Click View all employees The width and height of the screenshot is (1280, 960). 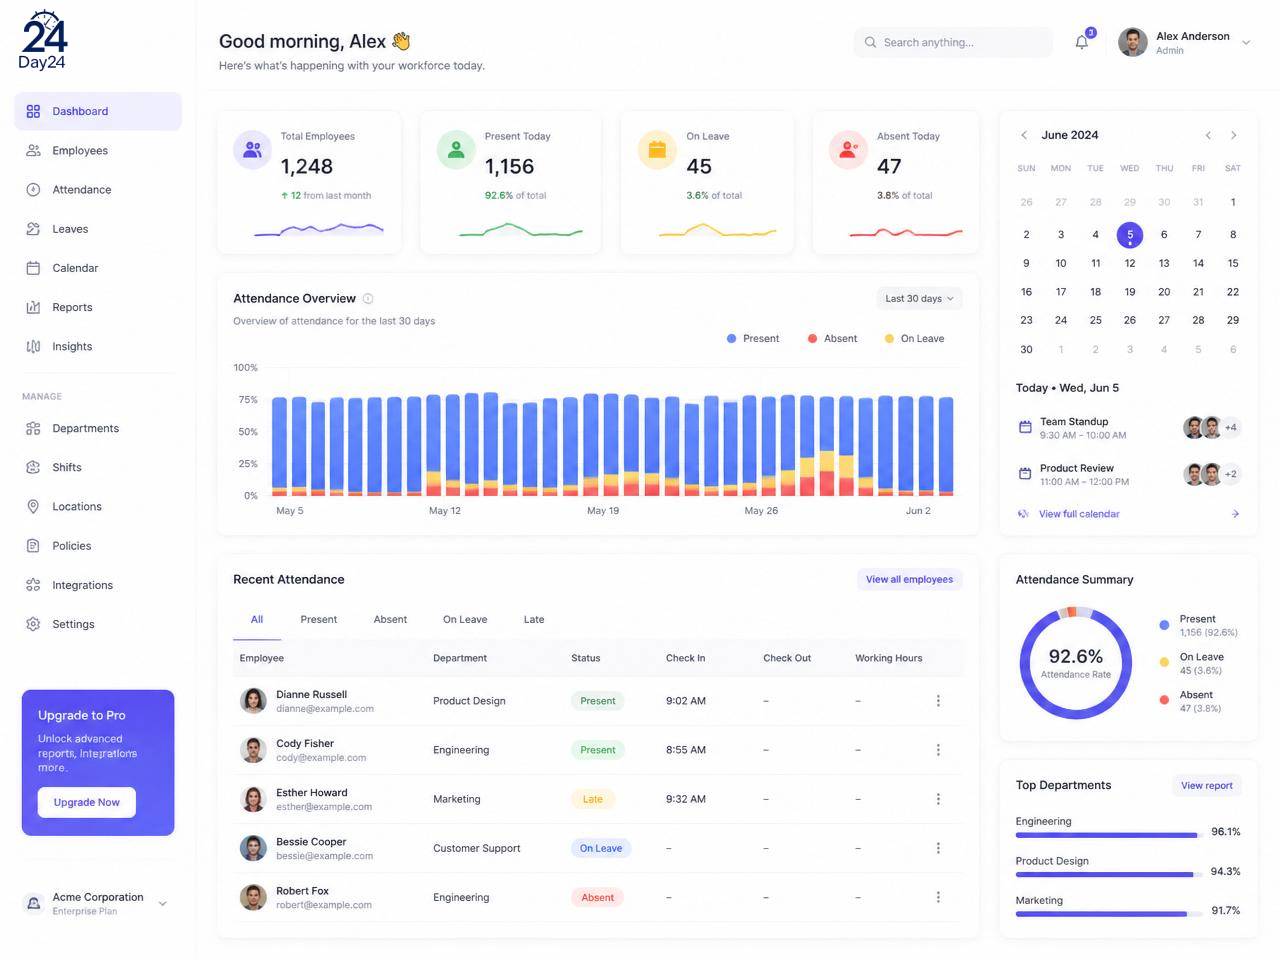pyautogui.click(x=909, y=580)
